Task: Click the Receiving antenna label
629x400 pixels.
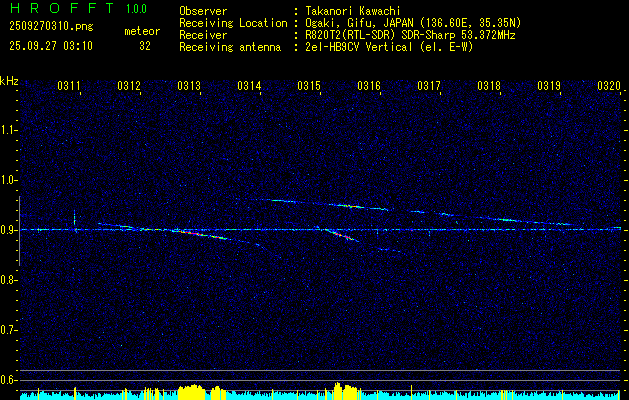Action: click(230, 47)
